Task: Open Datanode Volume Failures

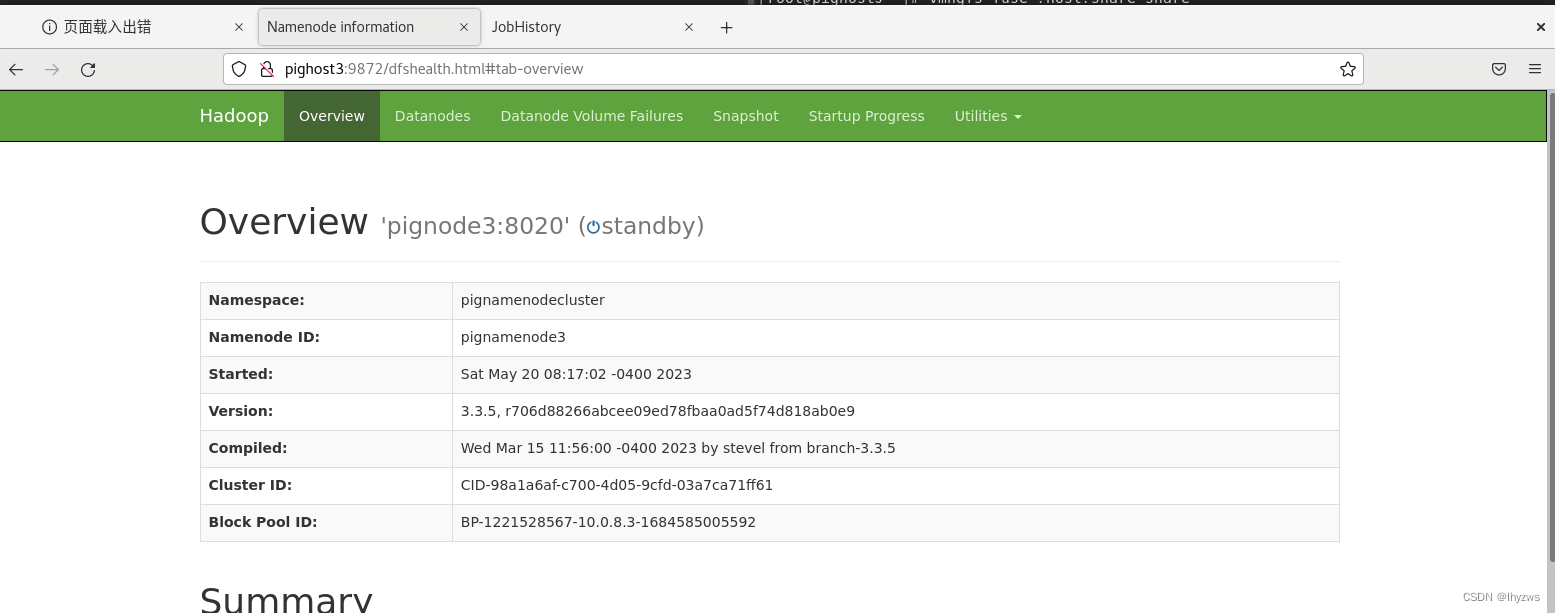Action: coord(592,116)
